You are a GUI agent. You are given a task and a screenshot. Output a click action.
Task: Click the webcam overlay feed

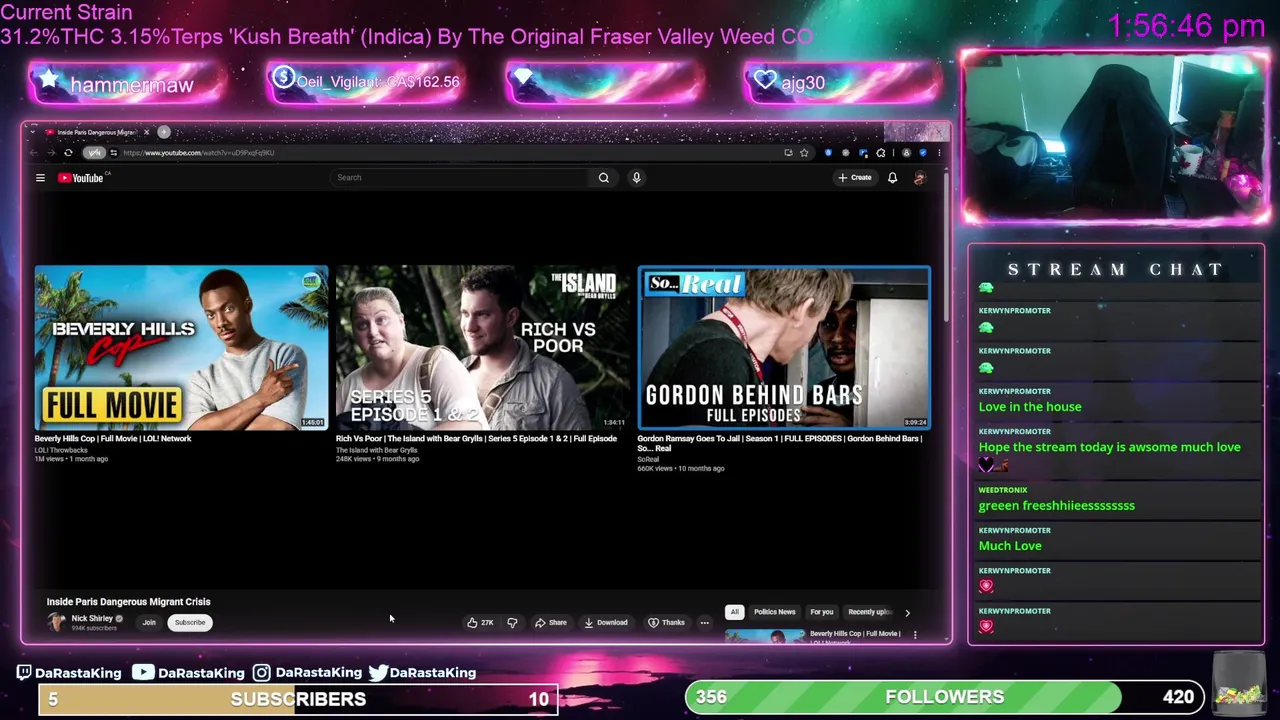point(1115,137)
